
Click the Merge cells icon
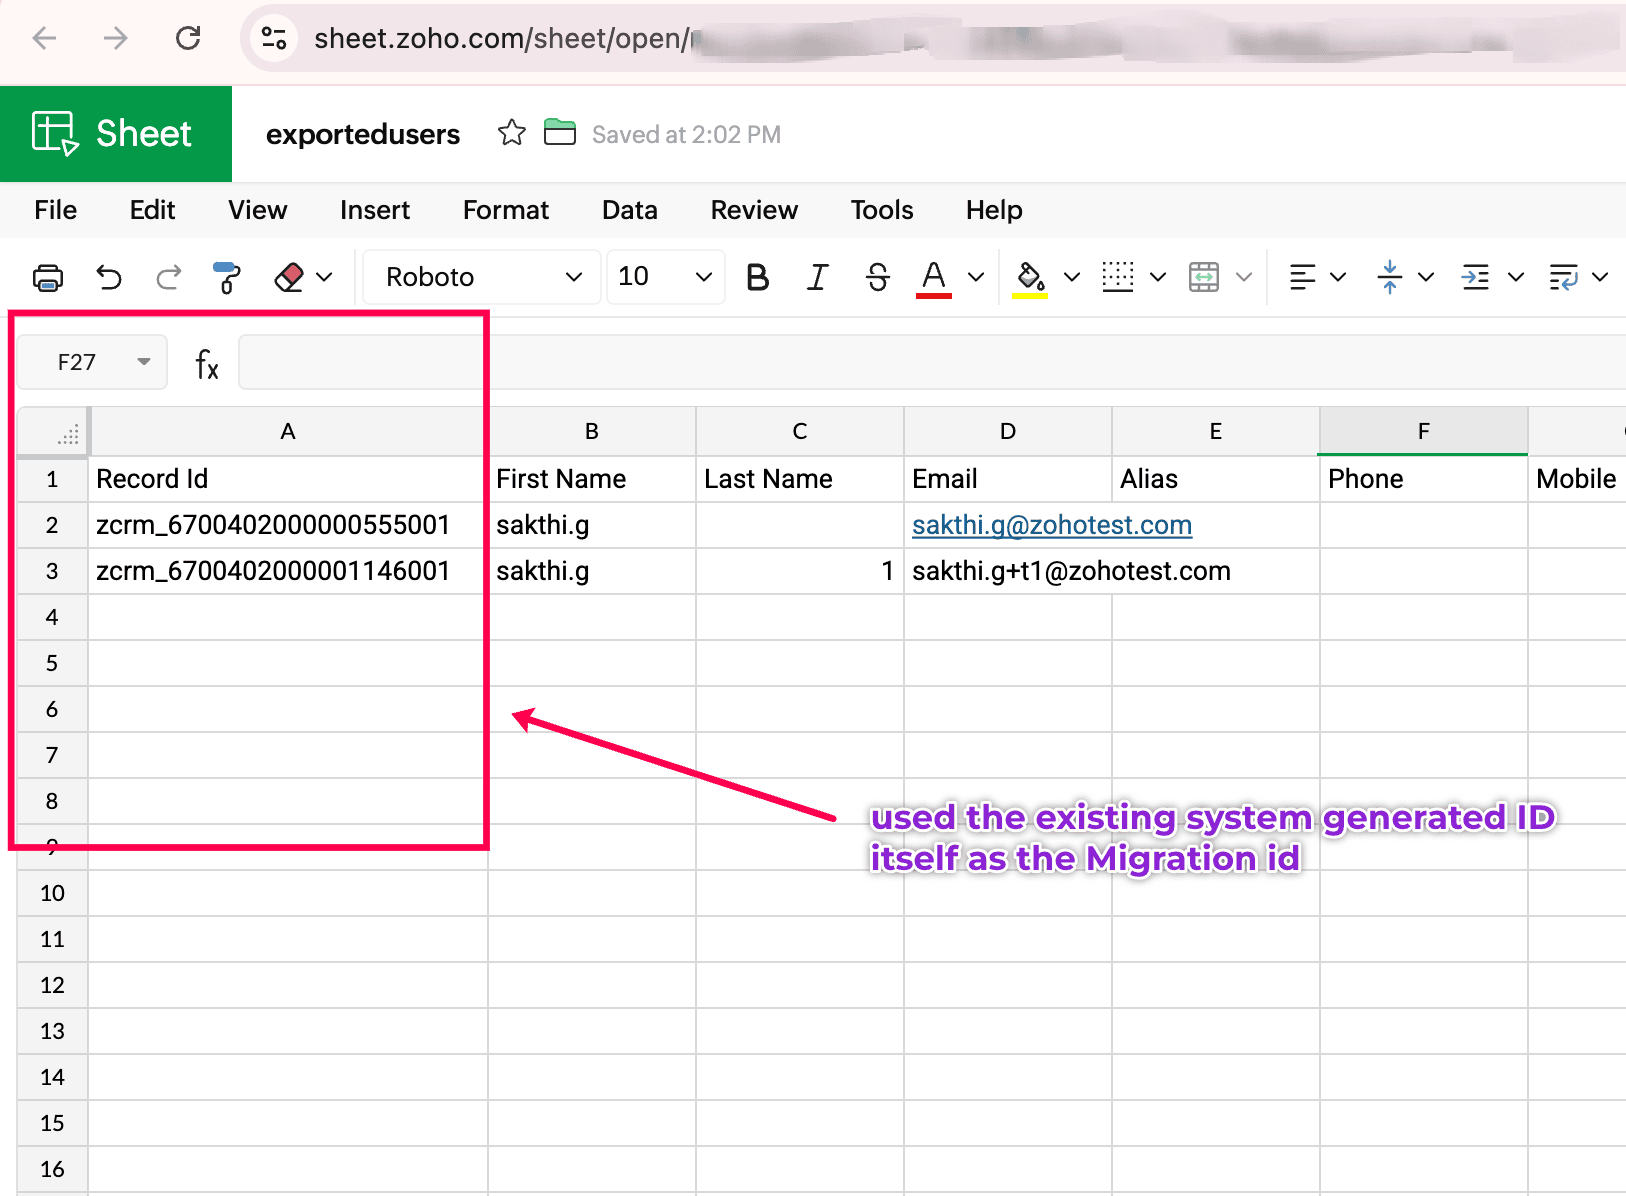tap(1204, 277)
